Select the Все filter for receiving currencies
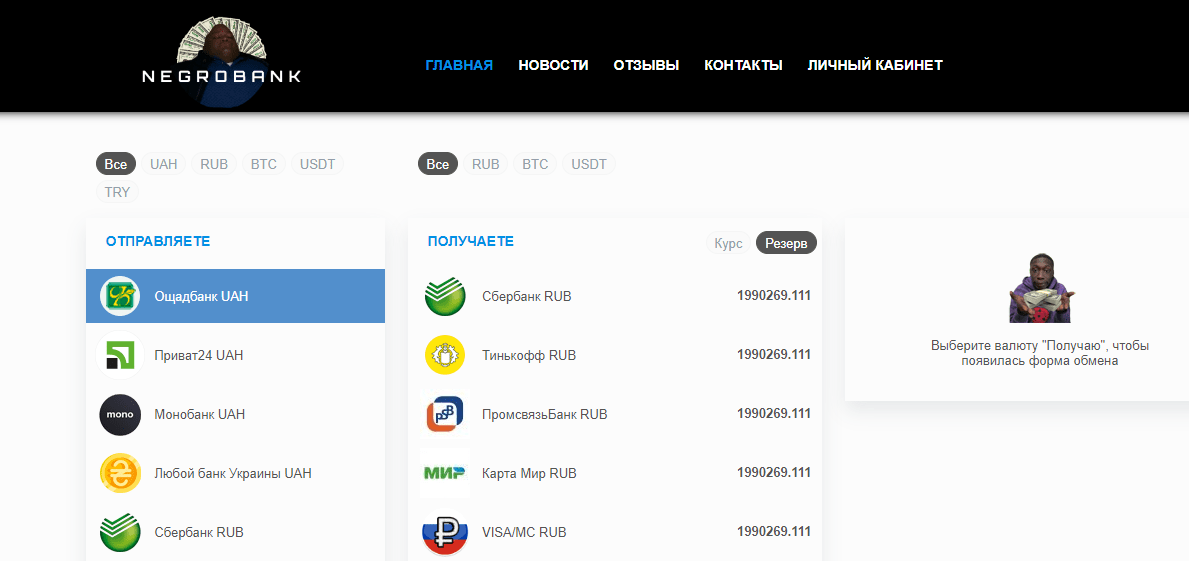Image resolution: width=1189 pixels, height=561 pixels. click(438, 164)
